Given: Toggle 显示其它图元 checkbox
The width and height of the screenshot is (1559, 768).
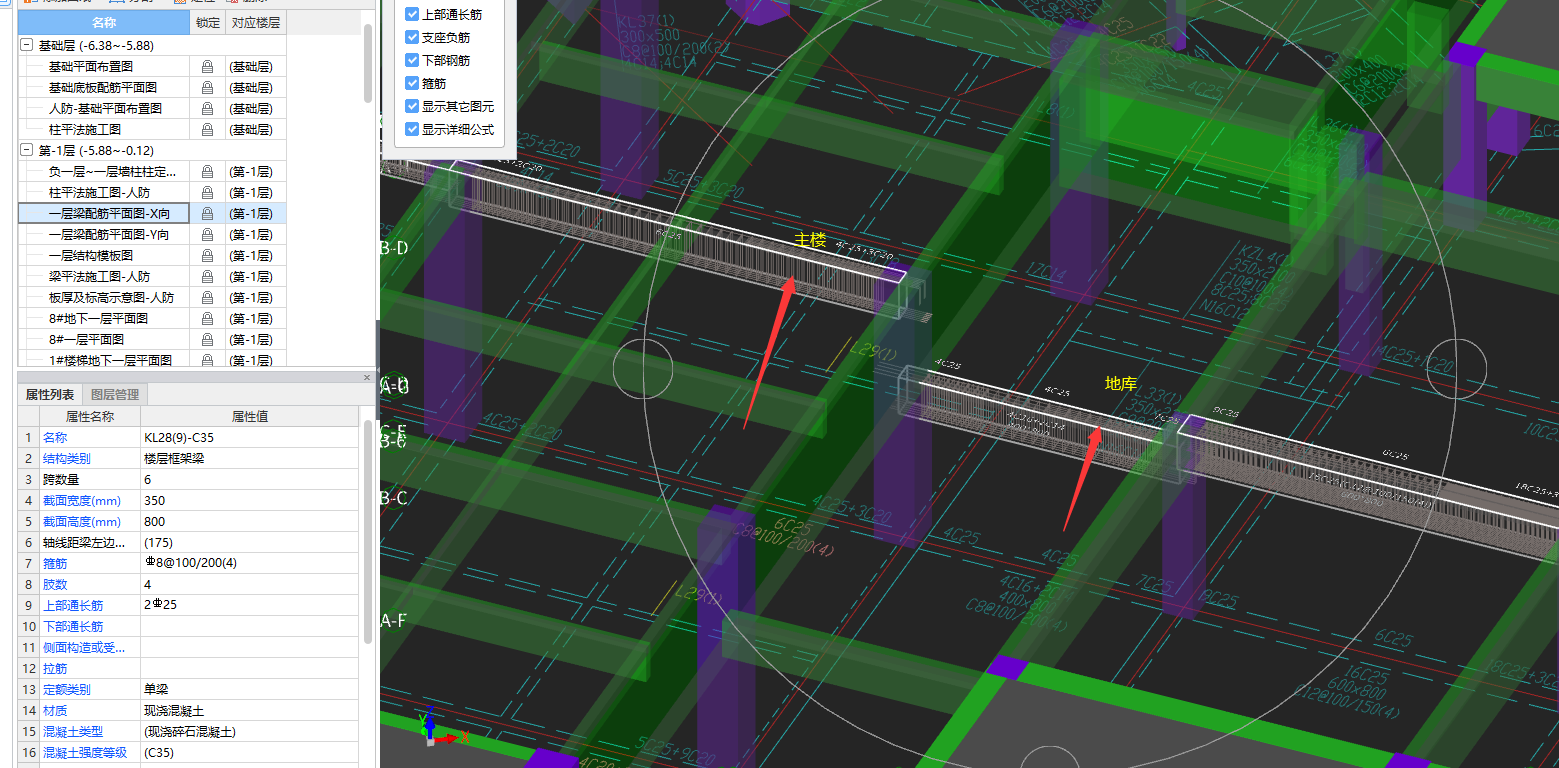Looking at the screenshot, I should pos(412,106).
